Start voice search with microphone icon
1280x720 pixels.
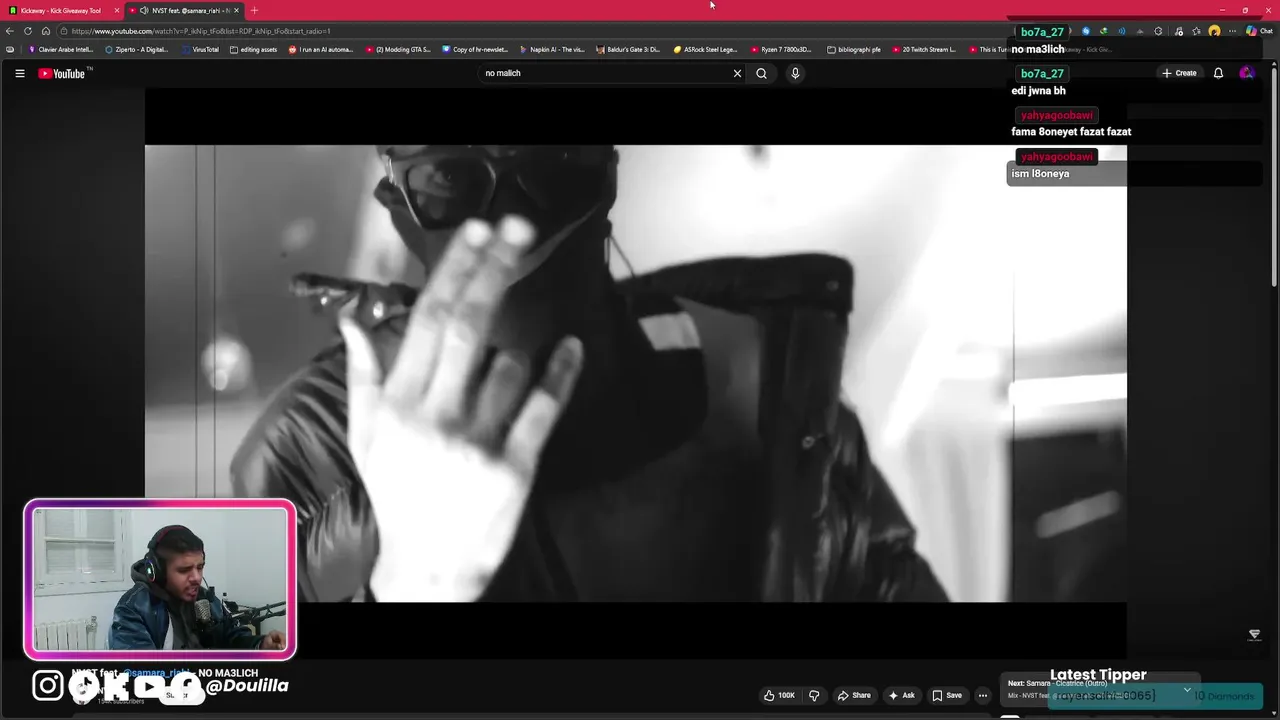(x=795, y=73)
